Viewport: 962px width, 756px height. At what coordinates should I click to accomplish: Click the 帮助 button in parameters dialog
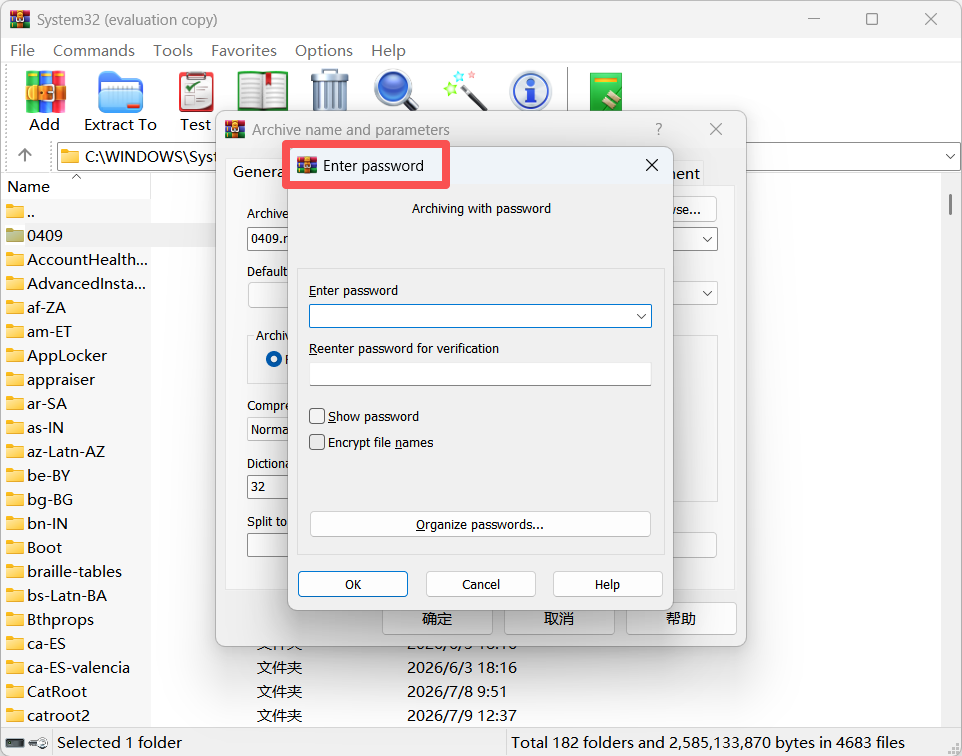[x=681, y=619]
